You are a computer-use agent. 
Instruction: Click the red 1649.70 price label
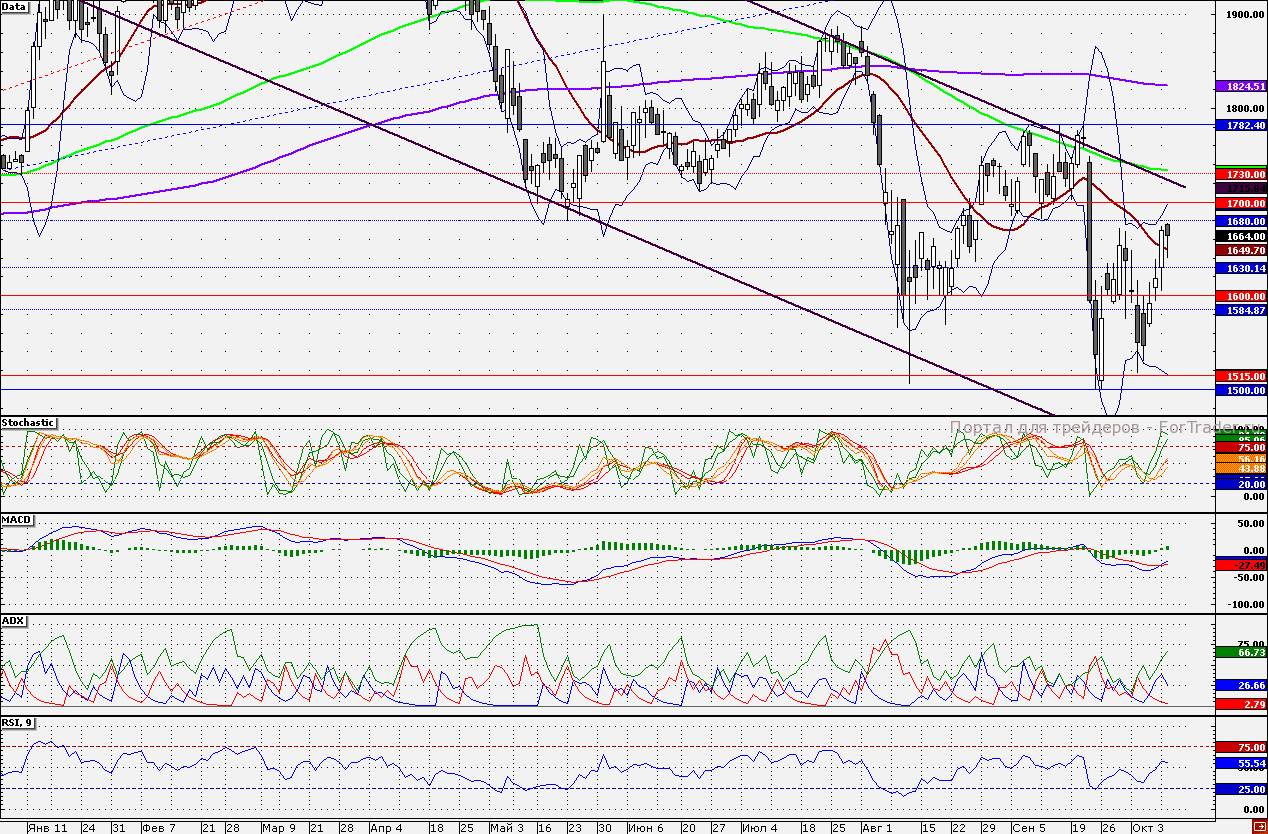(1240, 251)
